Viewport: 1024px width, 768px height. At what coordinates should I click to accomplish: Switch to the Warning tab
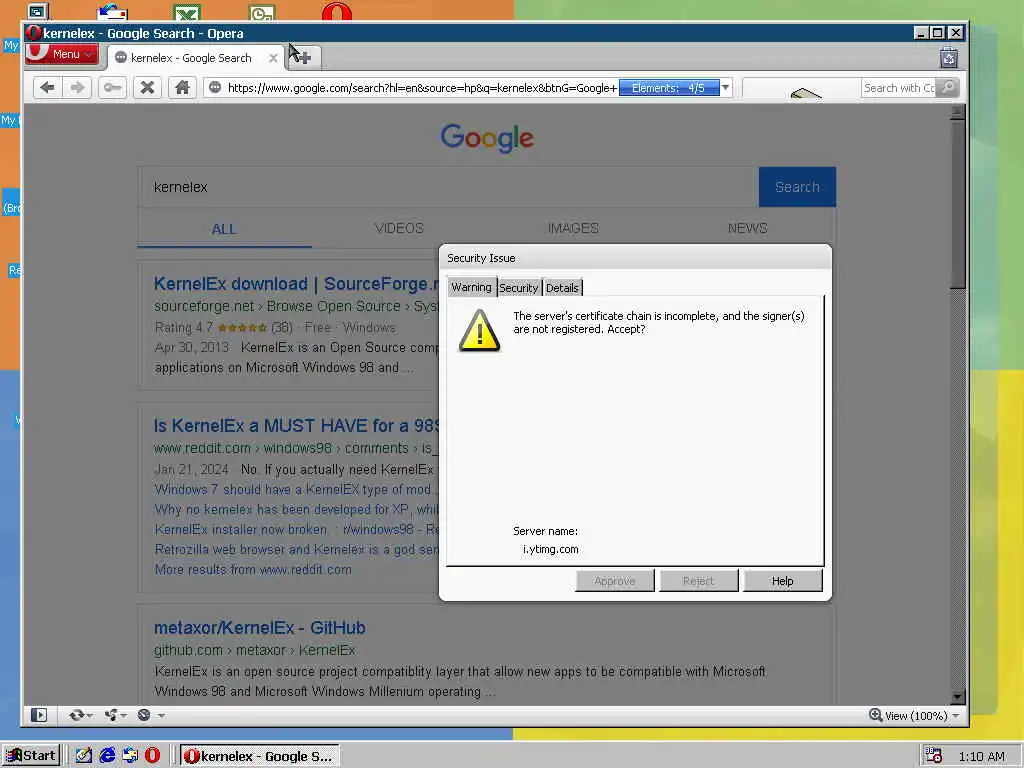click(472, 287)
